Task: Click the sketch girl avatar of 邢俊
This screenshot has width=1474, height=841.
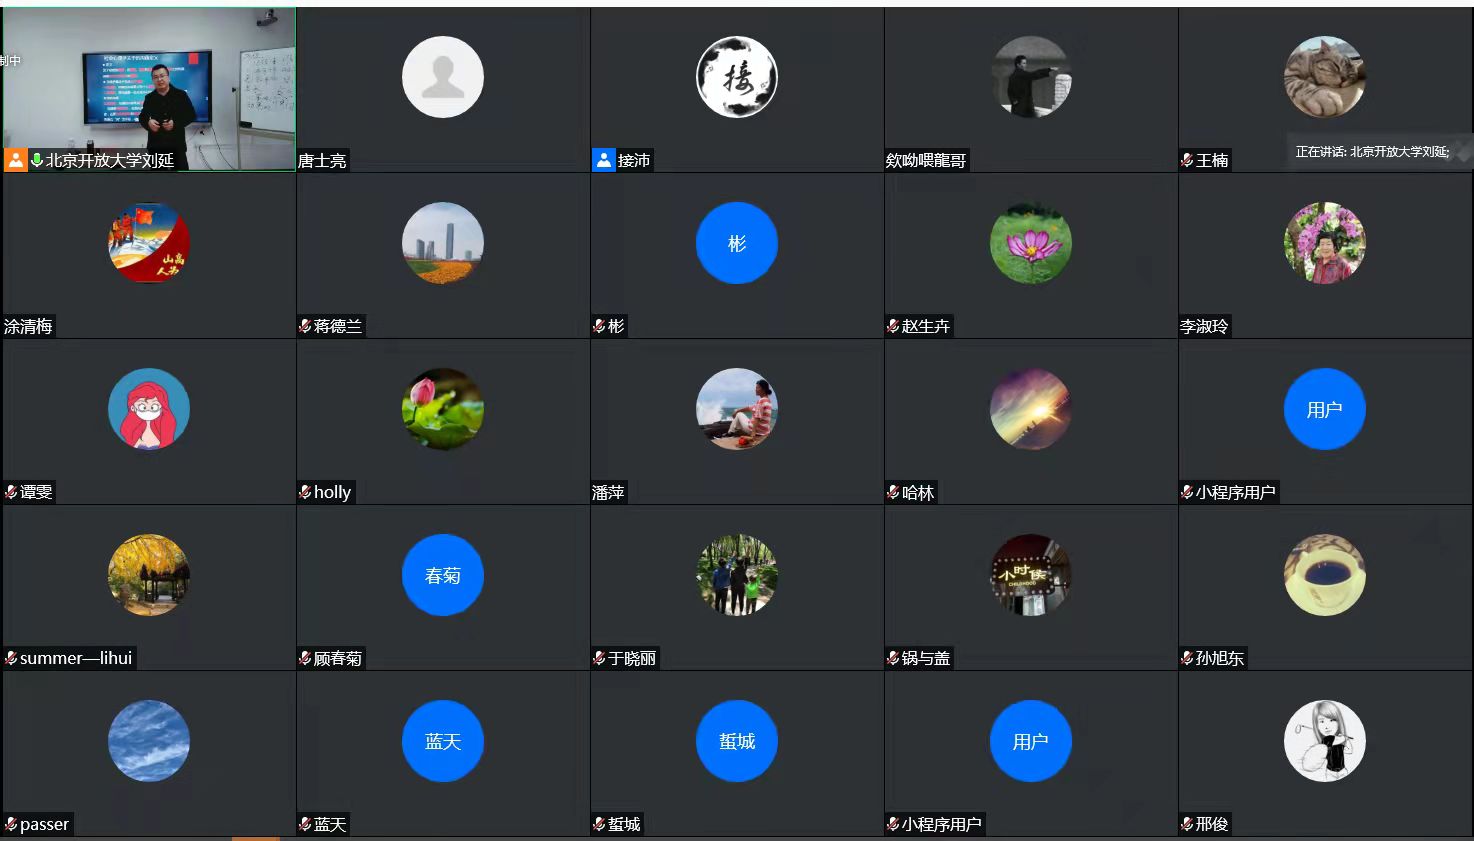Action: [1324, 741]
